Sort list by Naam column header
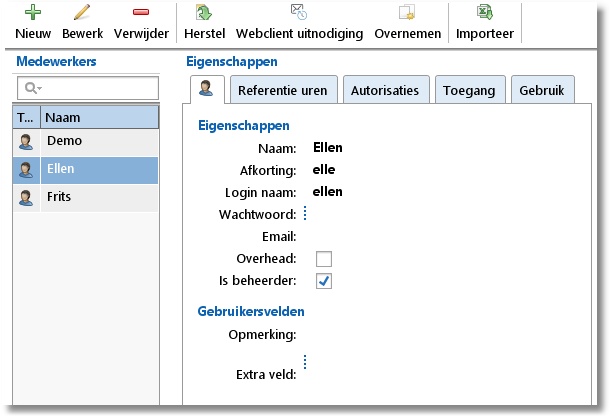 tap(100, 117)
